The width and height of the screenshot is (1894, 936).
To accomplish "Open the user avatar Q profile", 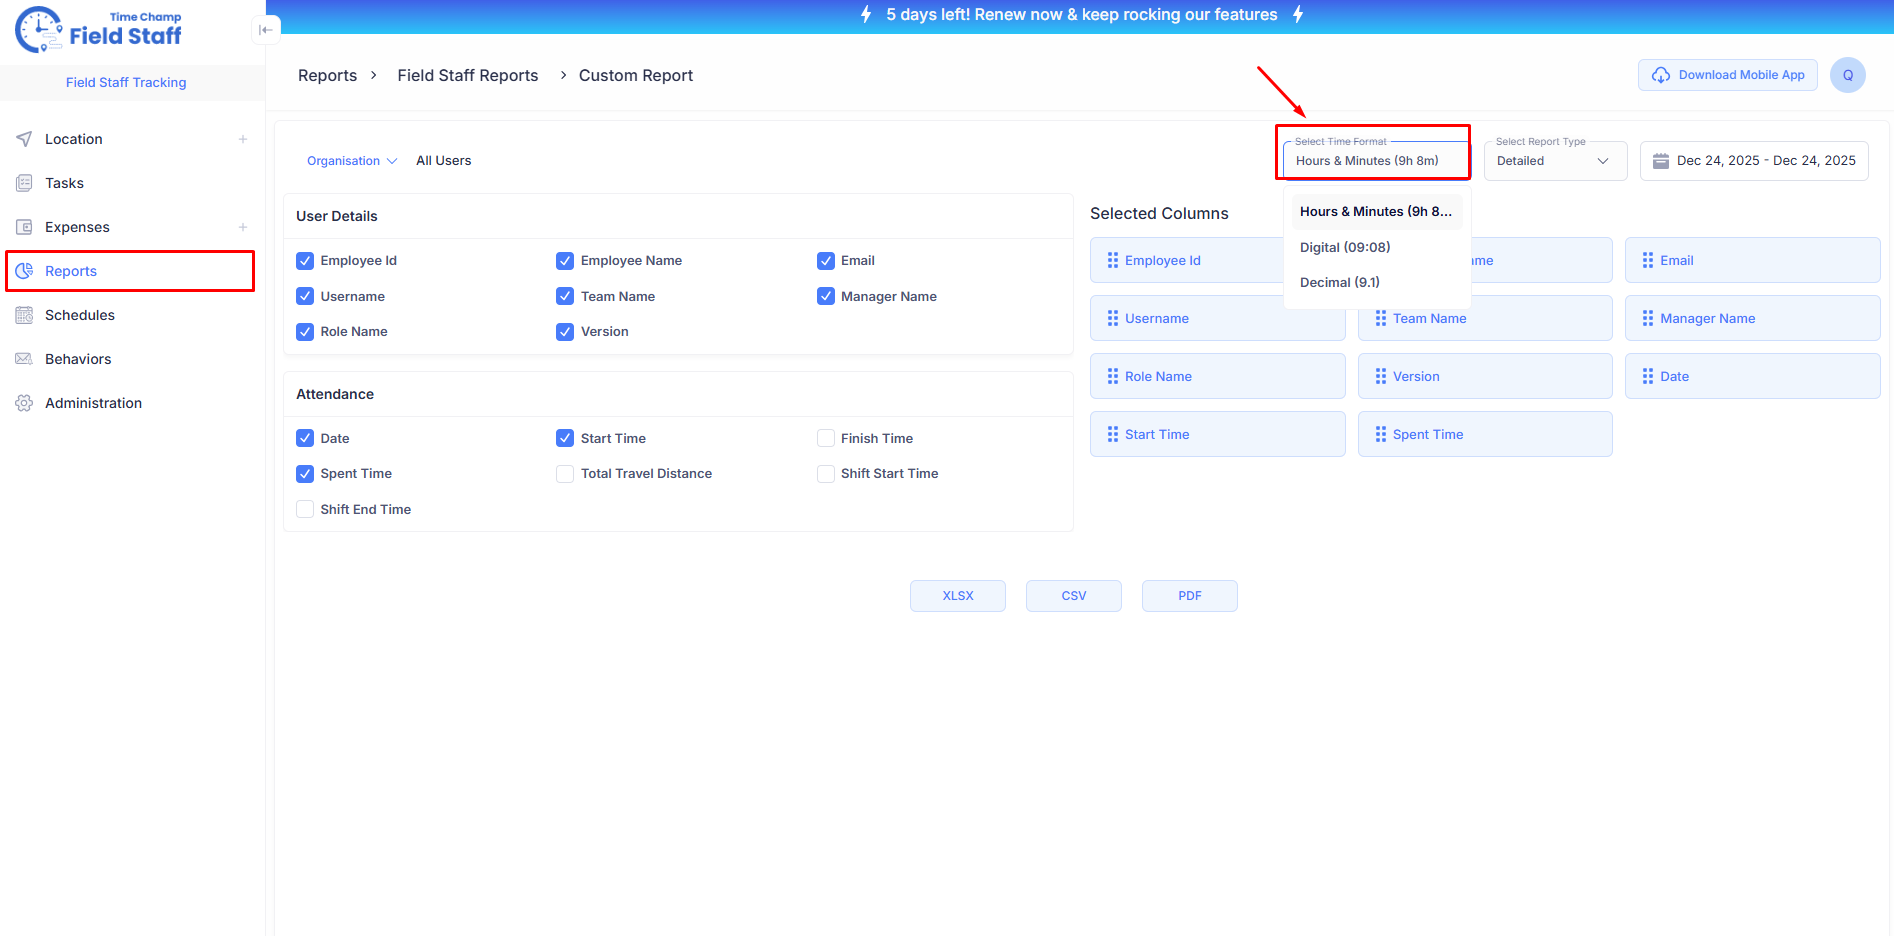I will (x=1848, y=75).
